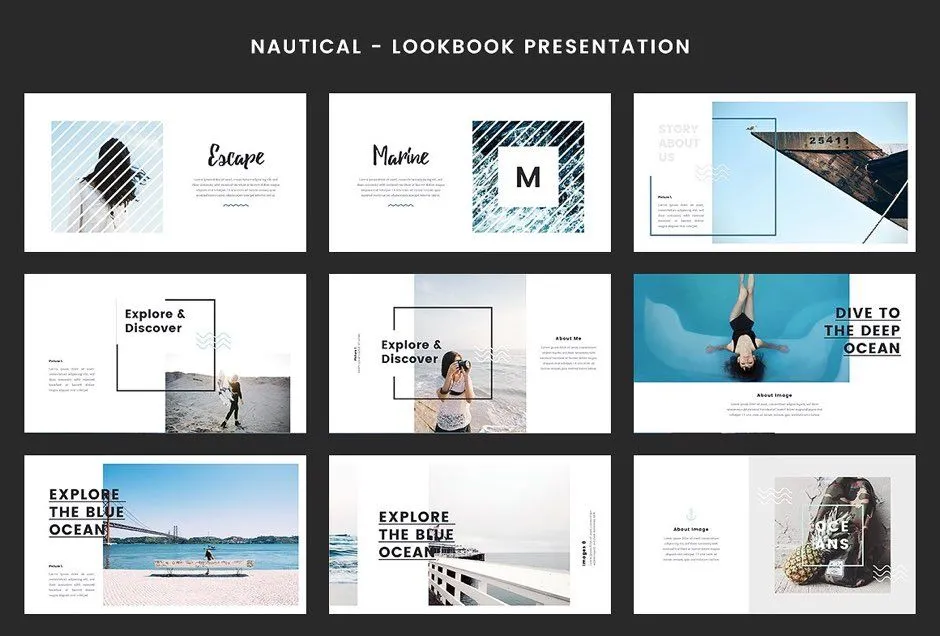This screenshot has height=636, width=940.
Task: Select the Escape slide thumbnail
Action: pyautogui.click(x=165, y=172)
